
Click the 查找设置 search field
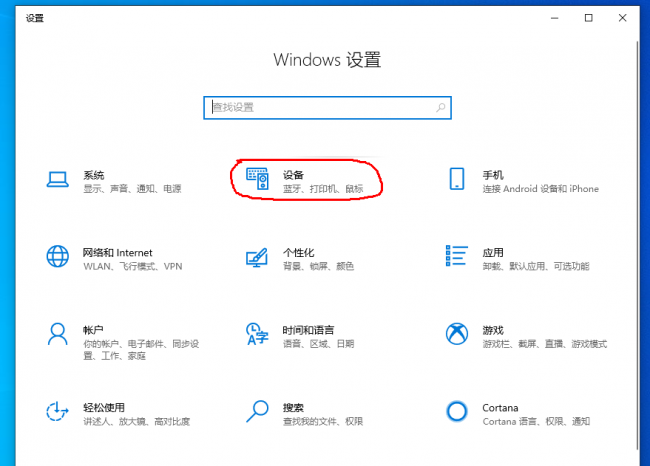pos(327,108)
